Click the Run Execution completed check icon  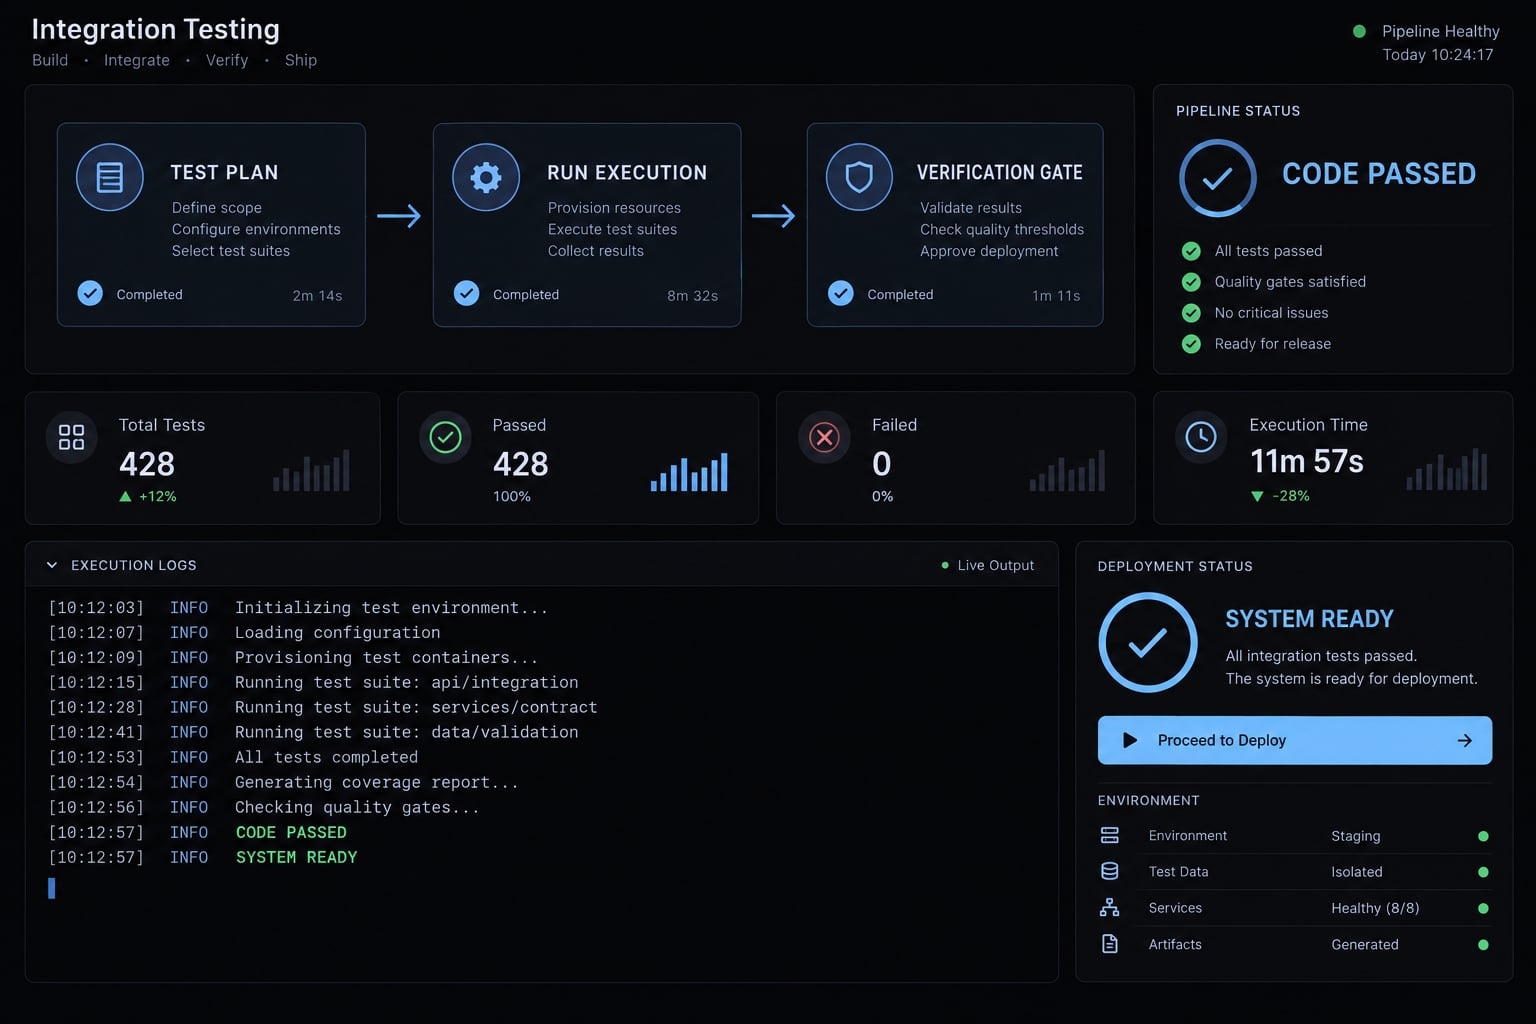[466, 294]
